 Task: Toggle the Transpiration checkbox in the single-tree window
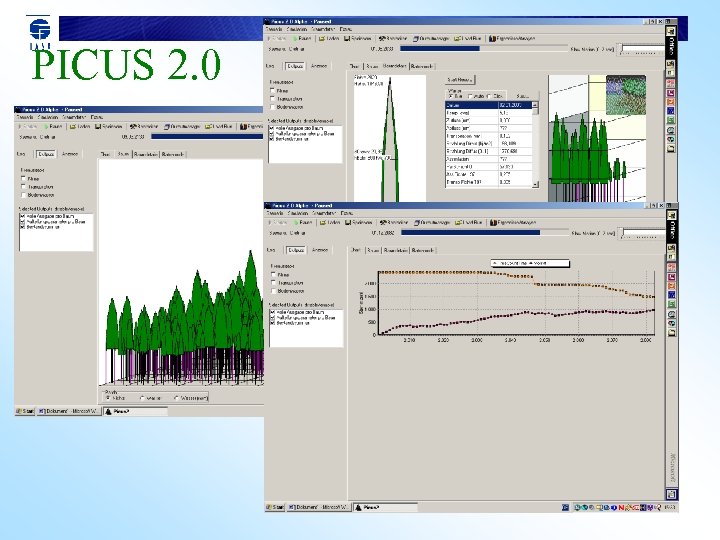(272, 99)
